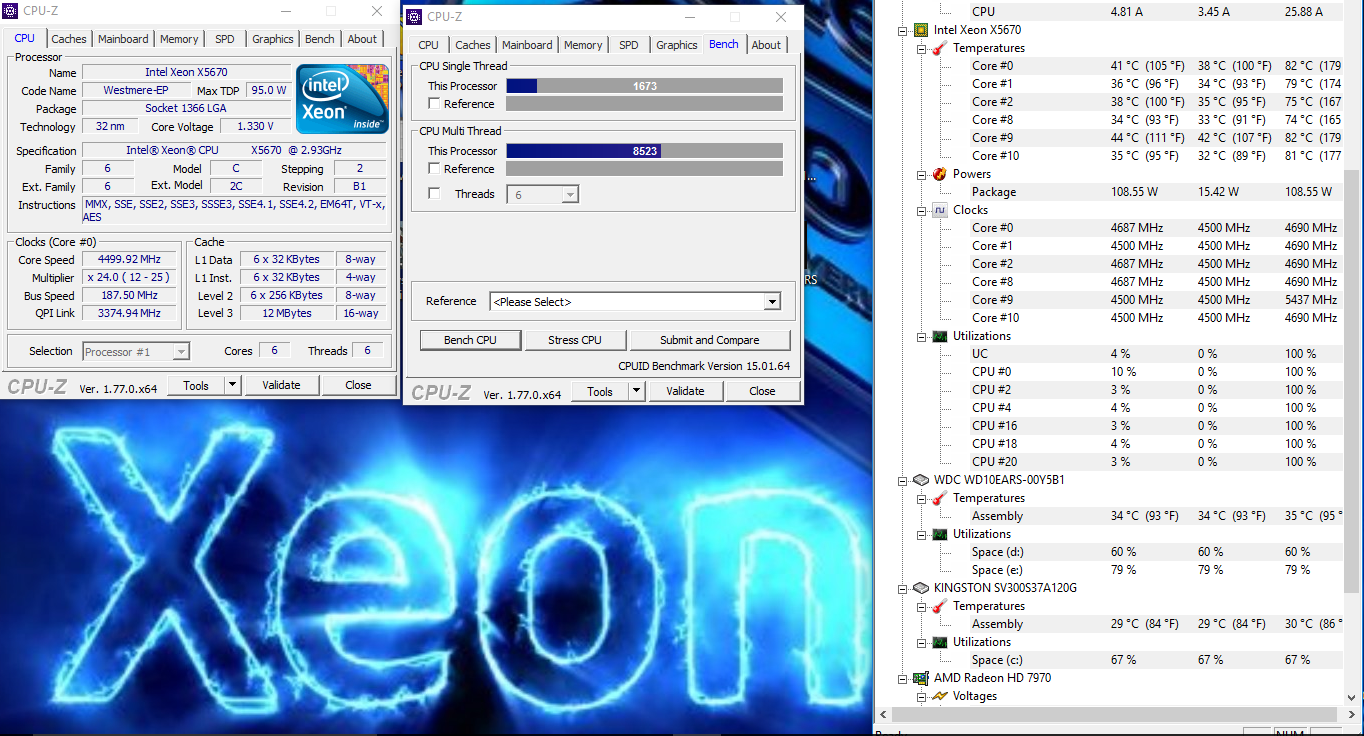This screenshot has height=736, width=1364.
Task: Click the CPU-Z icon in the processor window title bar
Action: pyautogui.click(x=11, y=11)
